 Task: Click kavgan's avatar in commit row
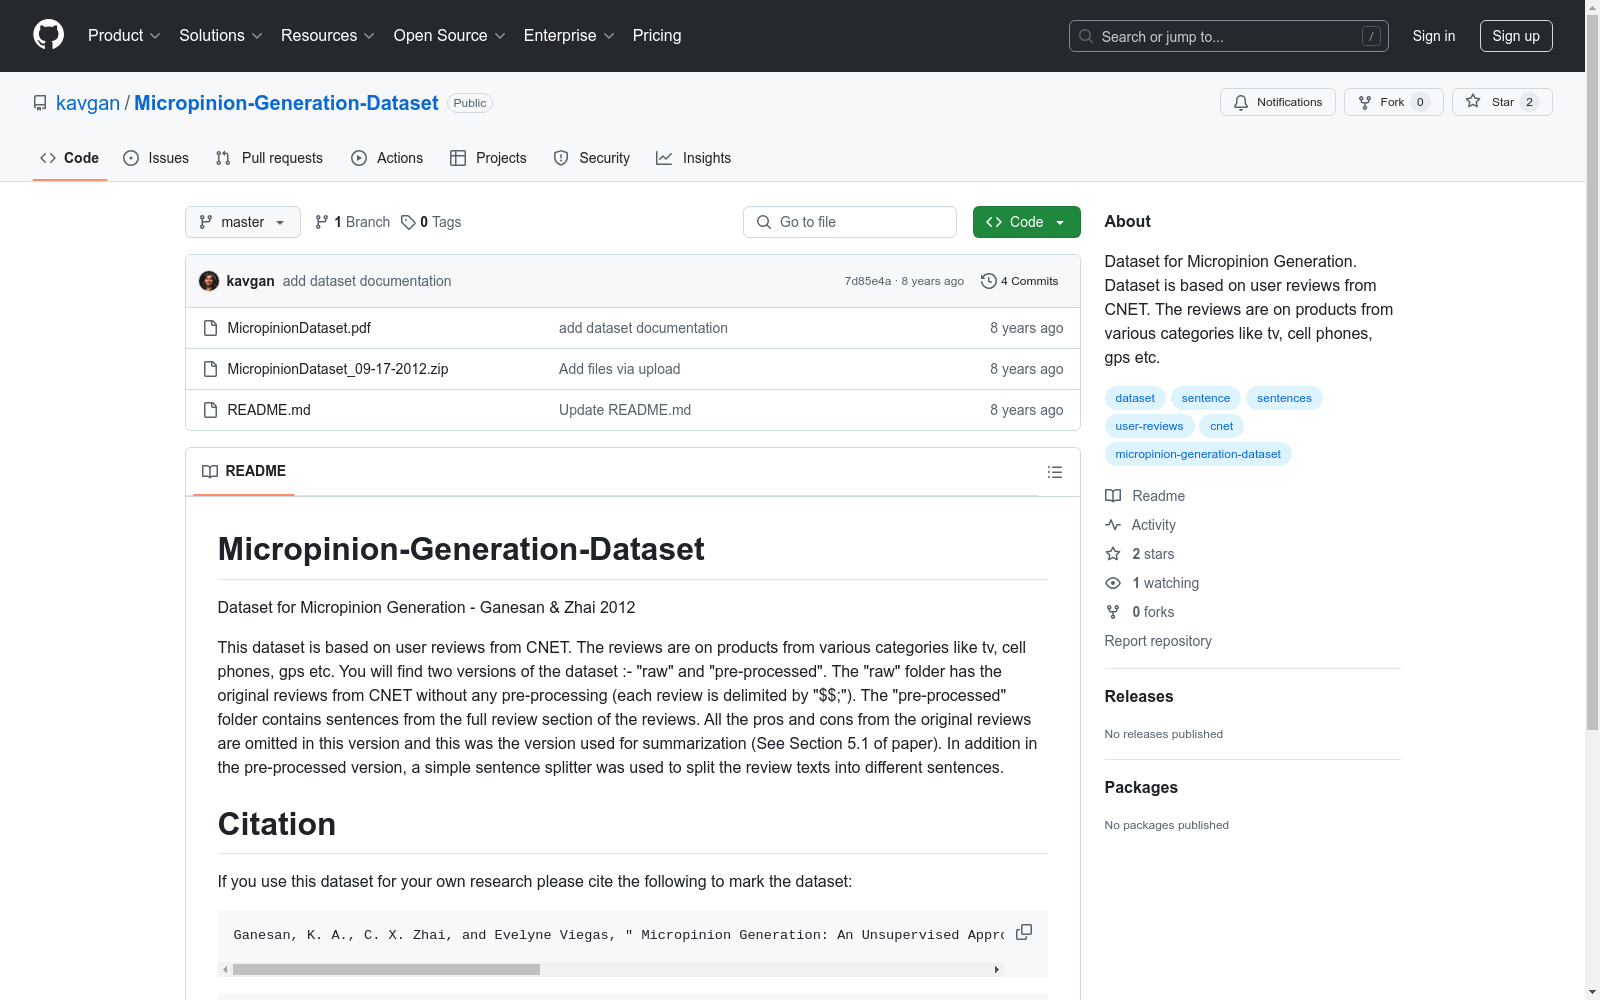click(209, 281)
